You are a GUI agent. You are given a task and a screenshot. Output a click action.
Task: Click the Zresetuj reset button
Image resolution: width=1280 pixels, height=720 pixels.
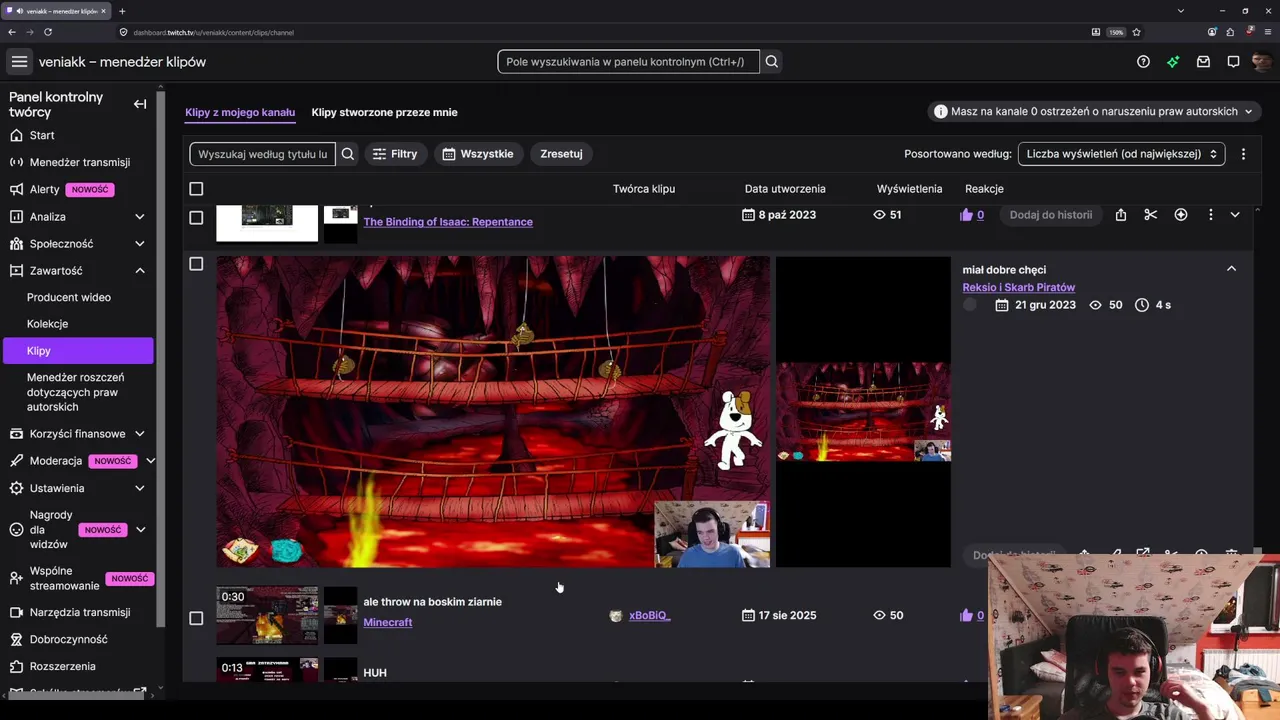click(x=561, y=154)
